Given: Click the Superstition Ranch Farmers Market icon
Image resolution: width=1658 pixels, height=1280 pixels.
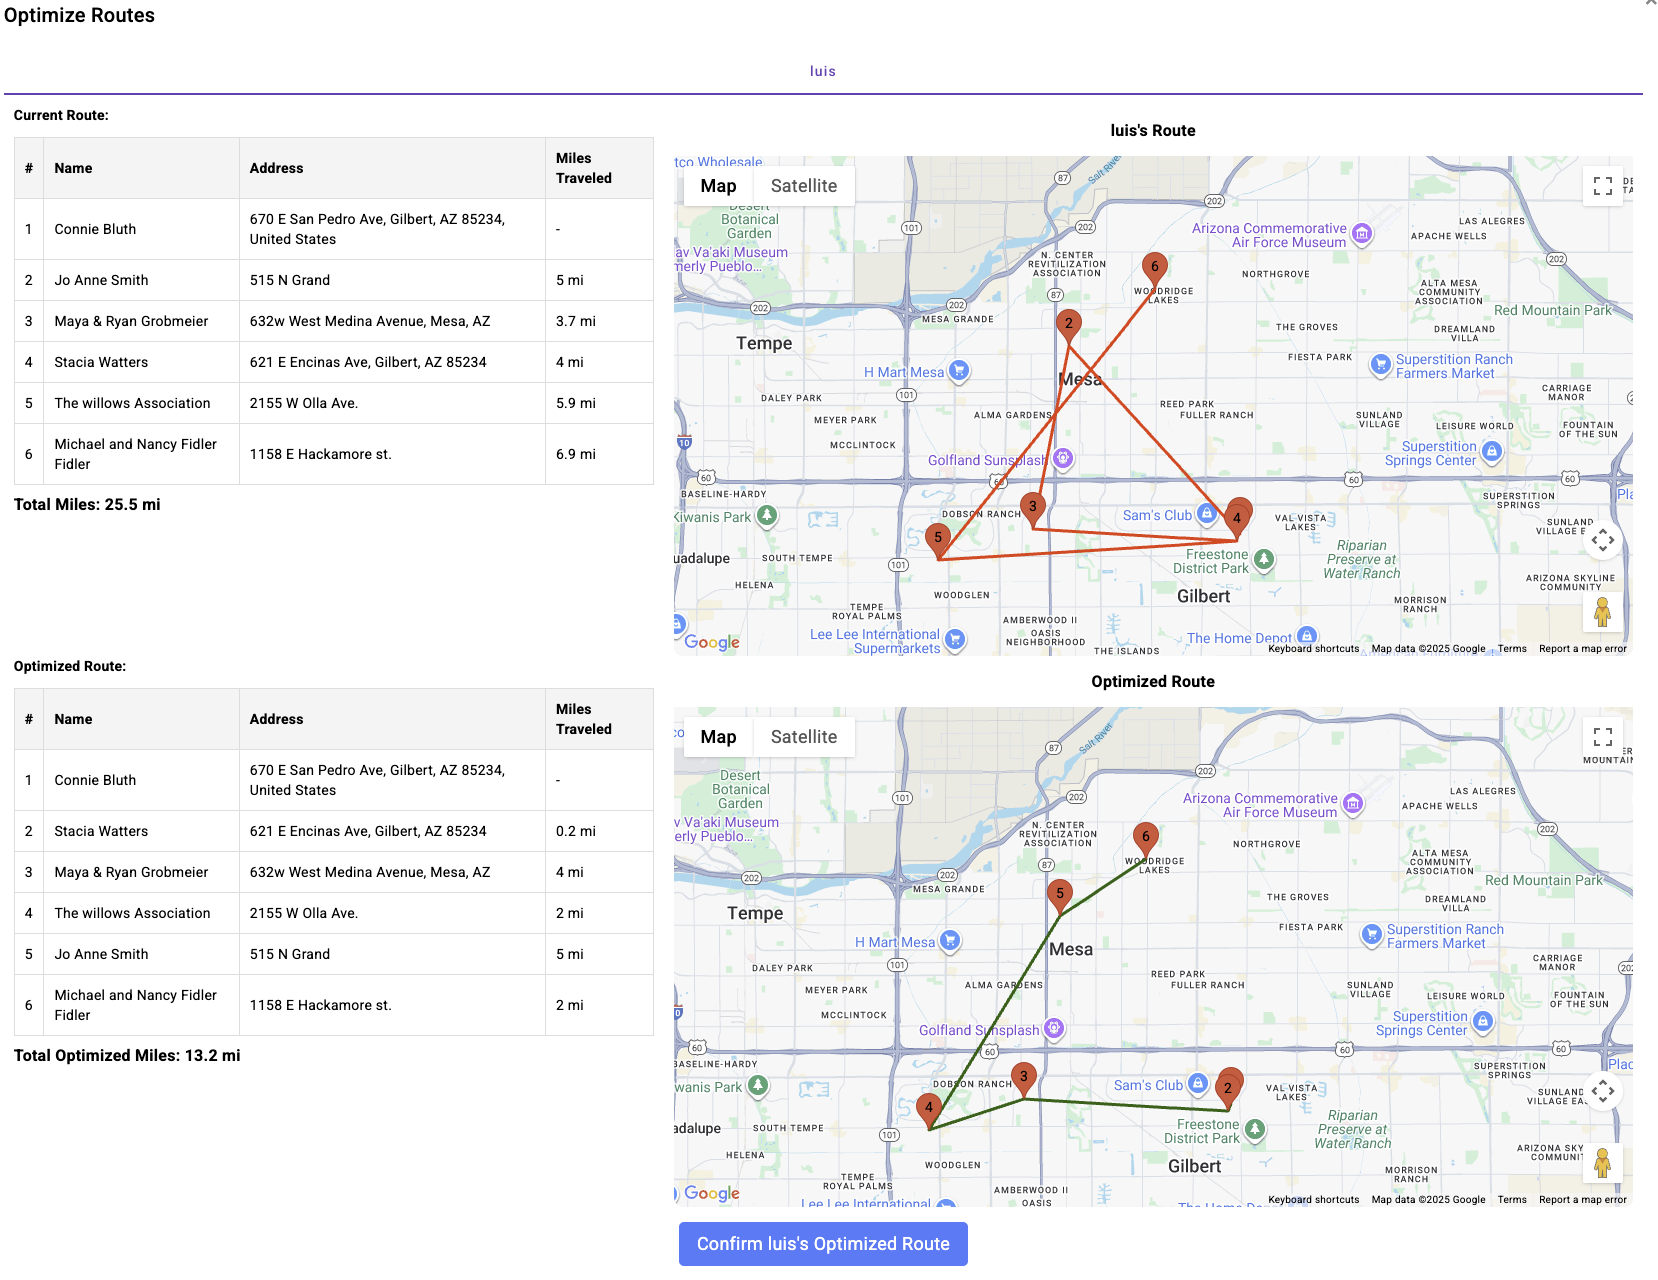Looking at the screenshot, I should pyautogui.click(x=1382, y=365).
